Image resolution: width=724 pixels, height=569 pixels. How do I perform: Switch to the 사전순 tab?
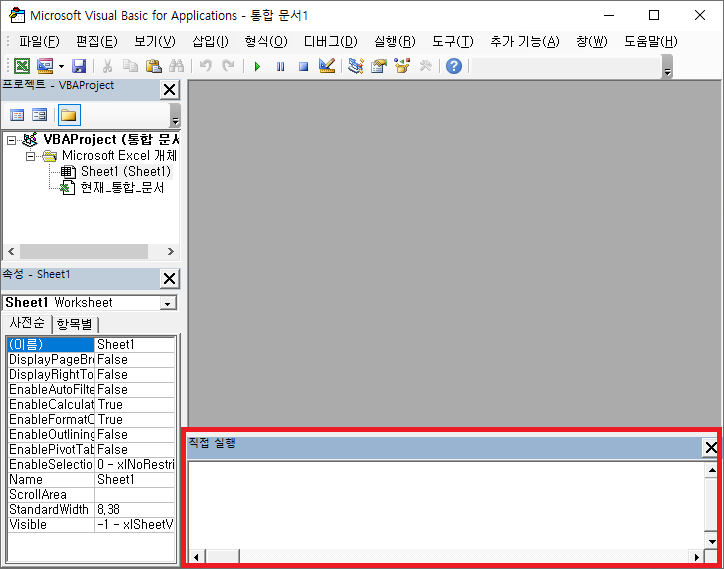click(27, 323)
